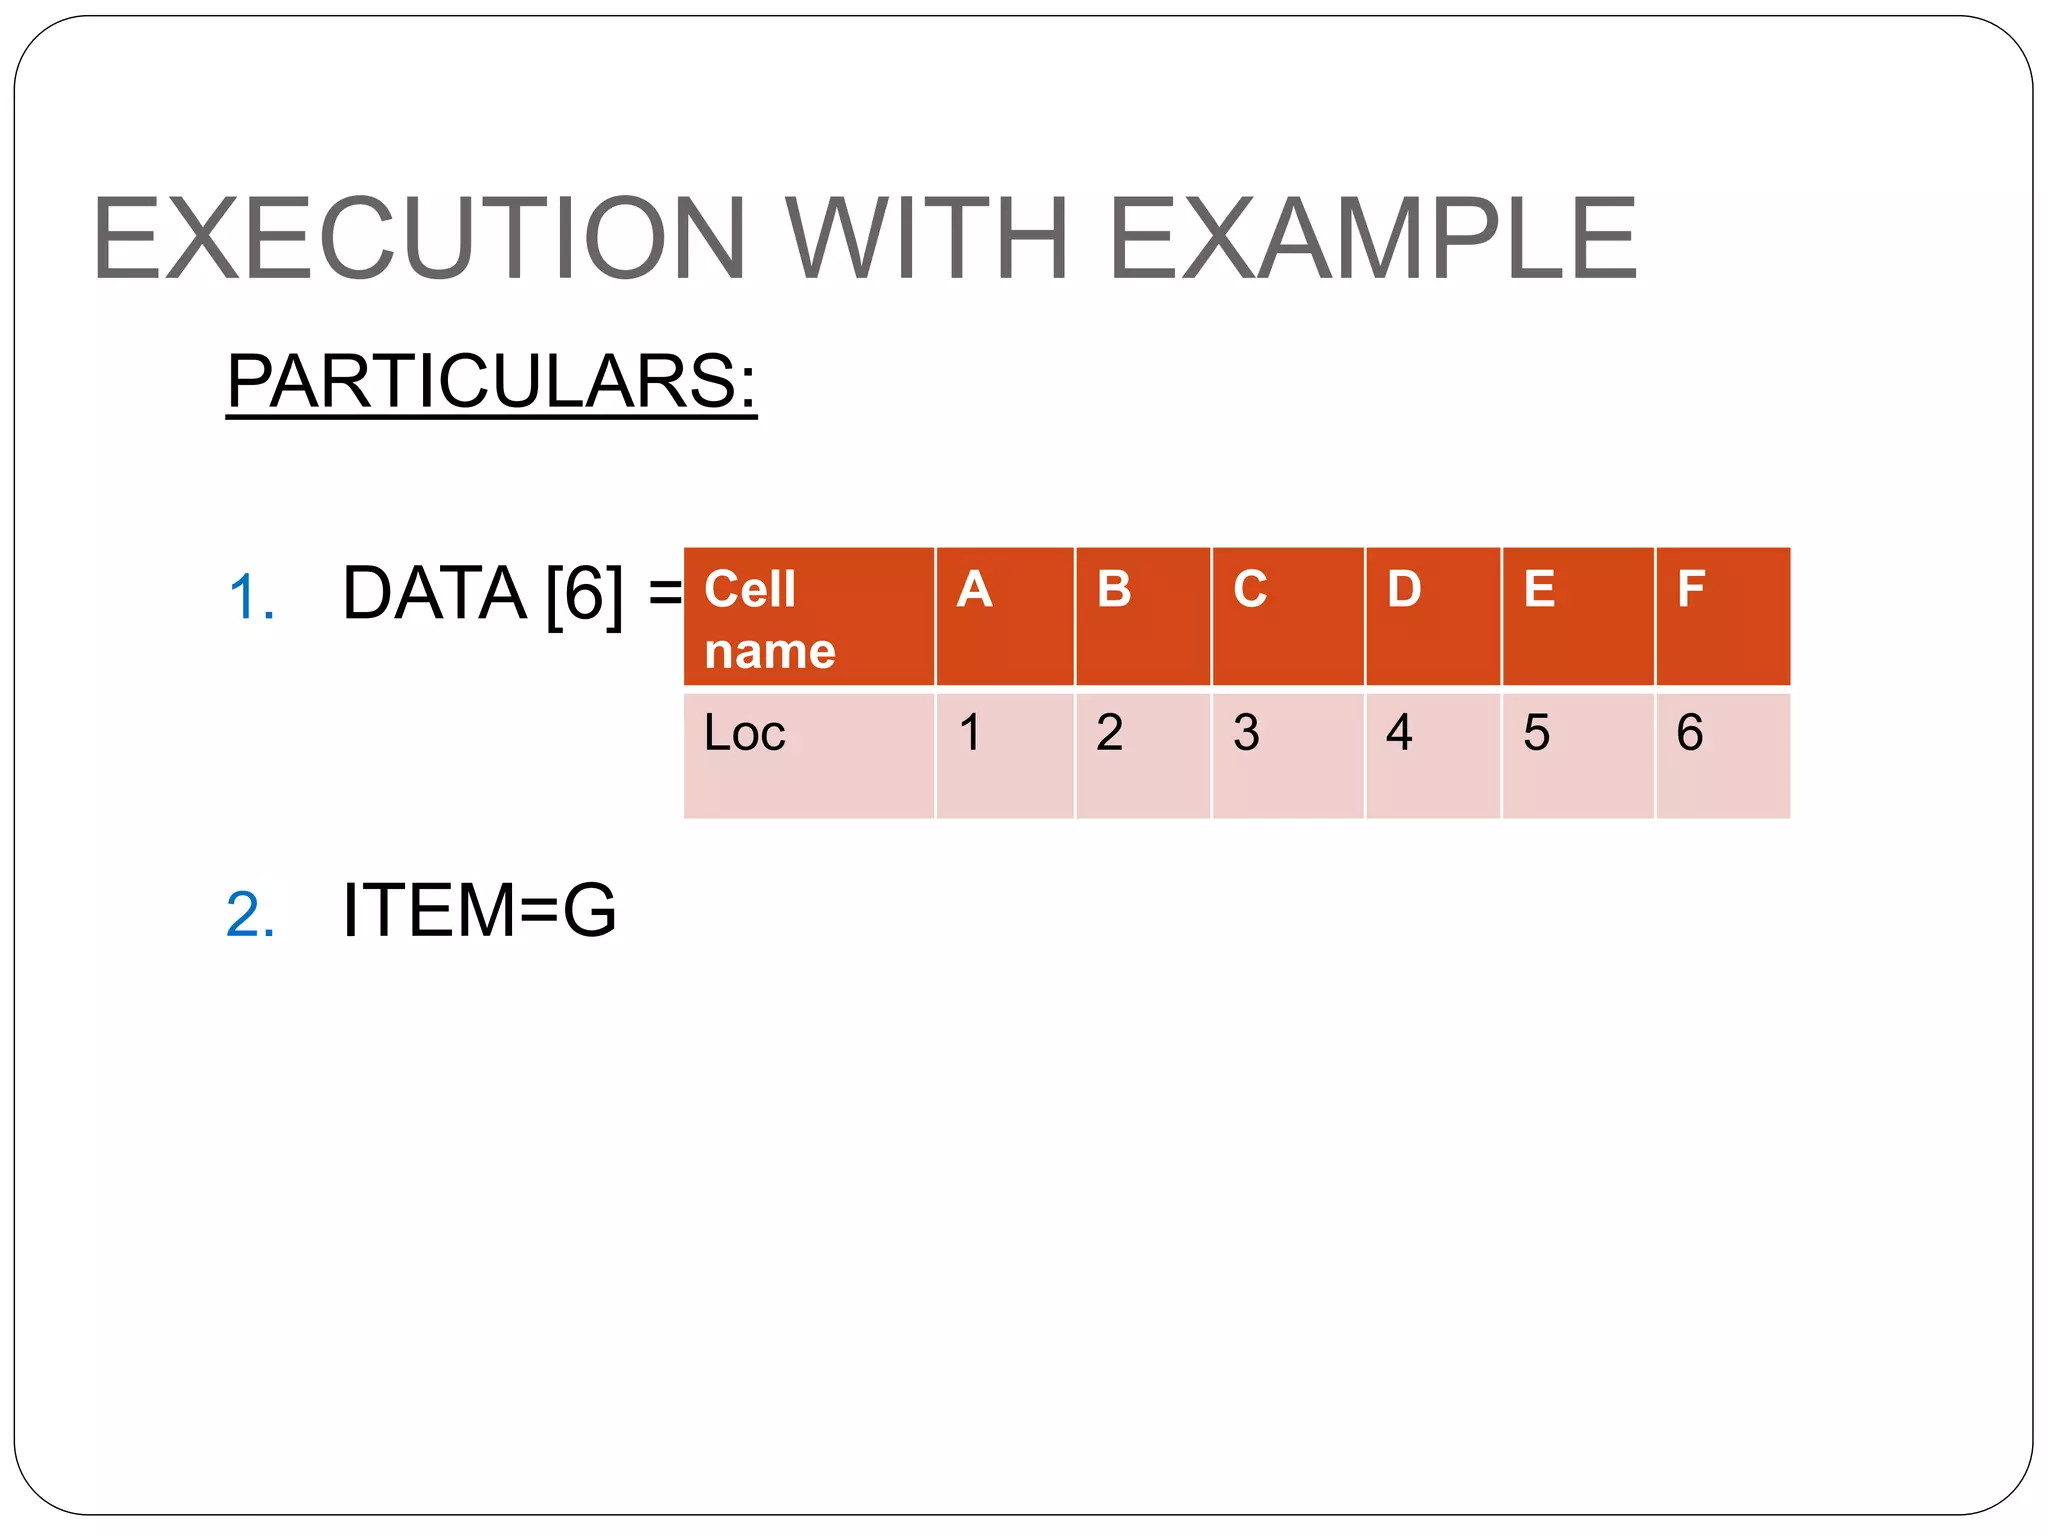Click the DATA [6] = text

click(x=512, y=594)
